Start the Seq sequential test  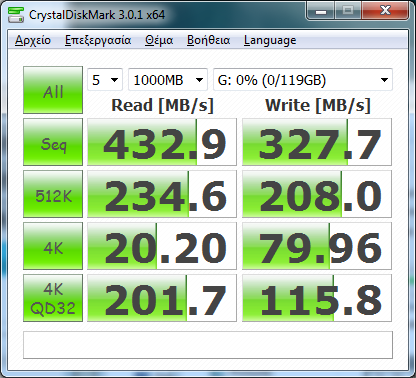point(53,142)
